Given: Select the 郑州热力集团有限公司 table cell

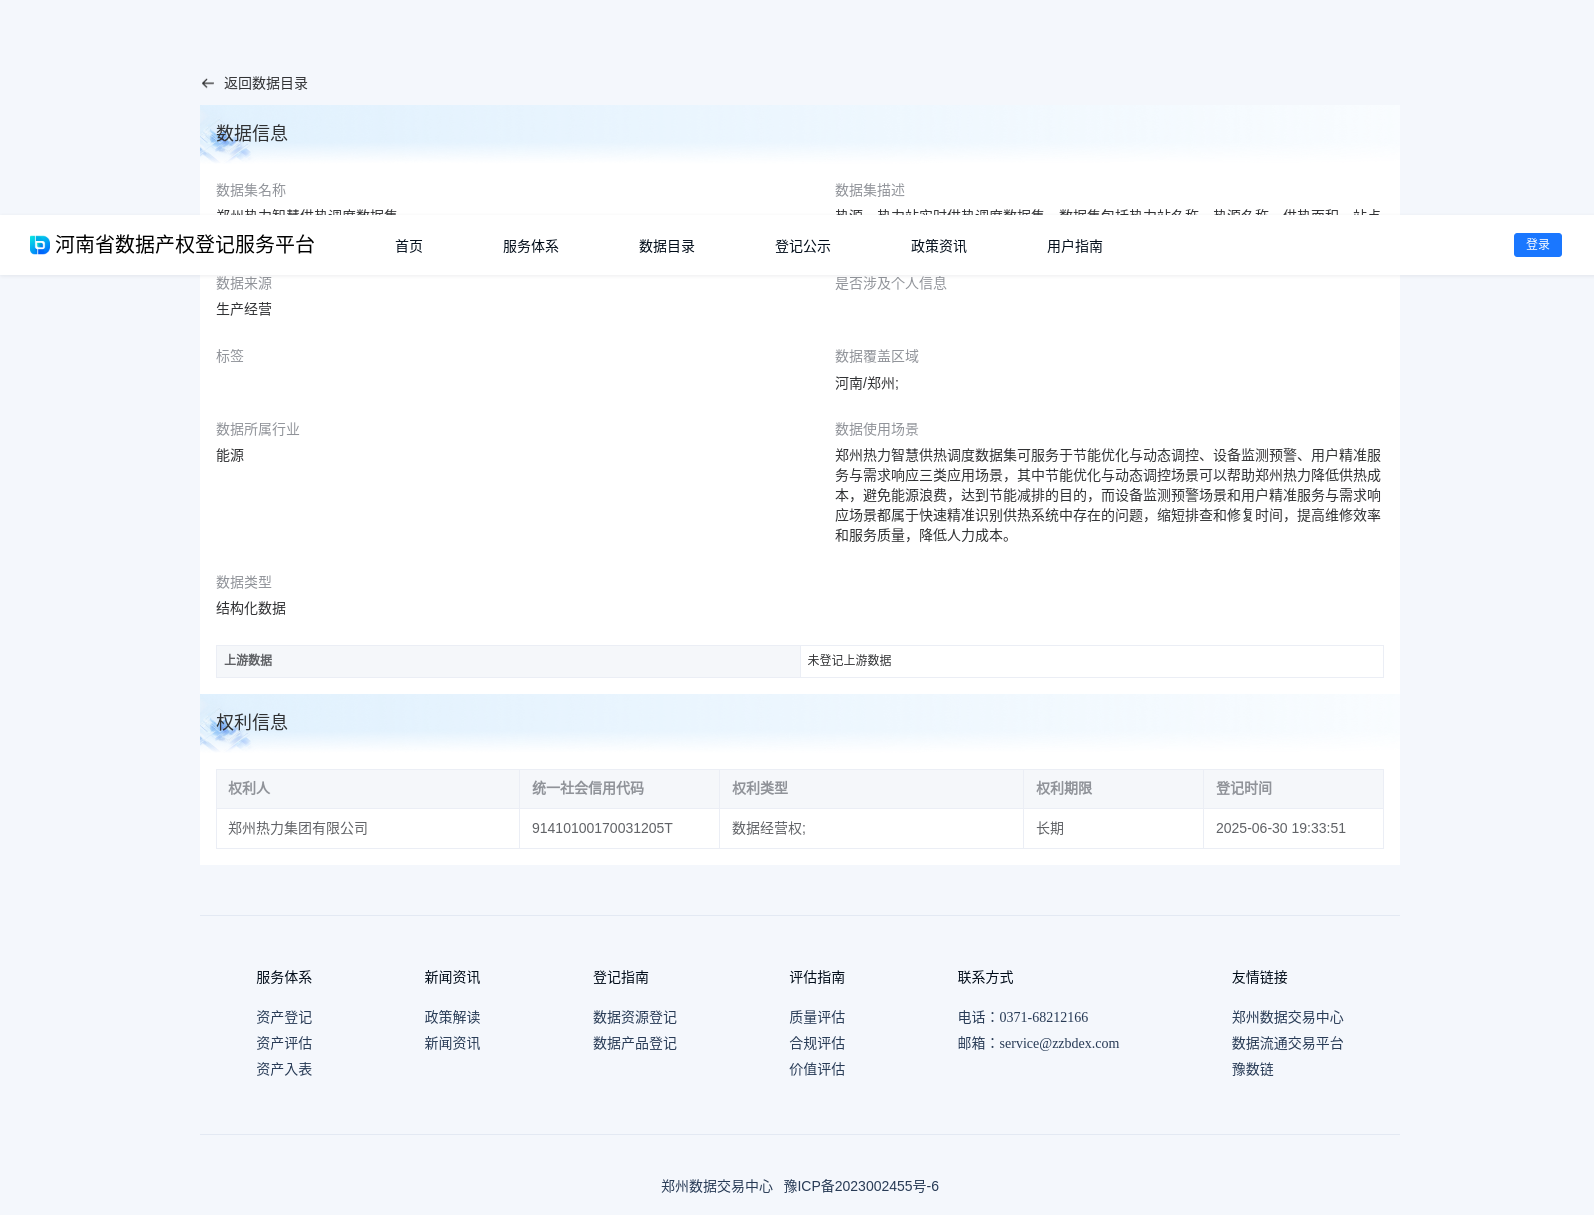Looking at the screenshot, I should 368,828.
